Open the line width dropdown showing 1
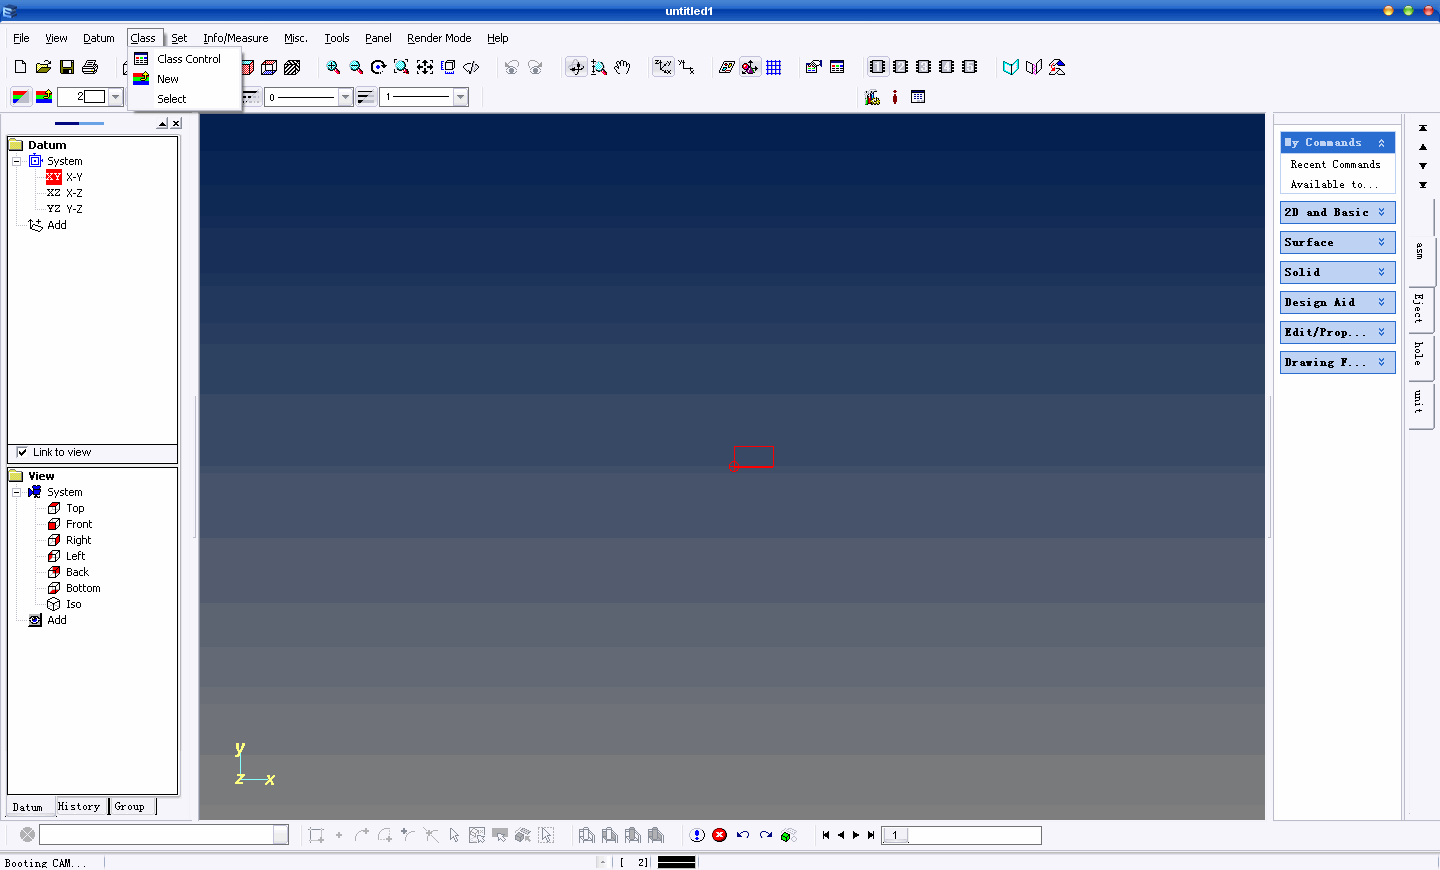 461,97
